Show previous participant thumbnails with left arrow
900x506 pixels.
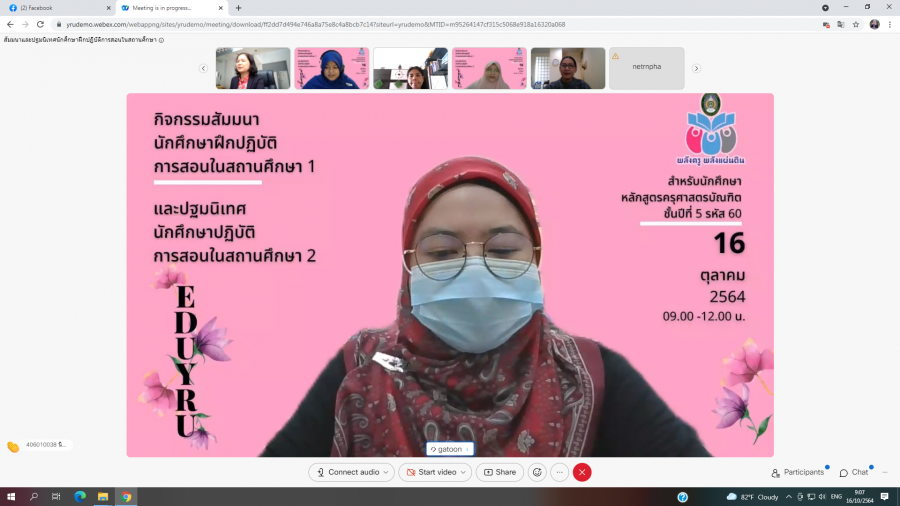[x=204, y=69]
